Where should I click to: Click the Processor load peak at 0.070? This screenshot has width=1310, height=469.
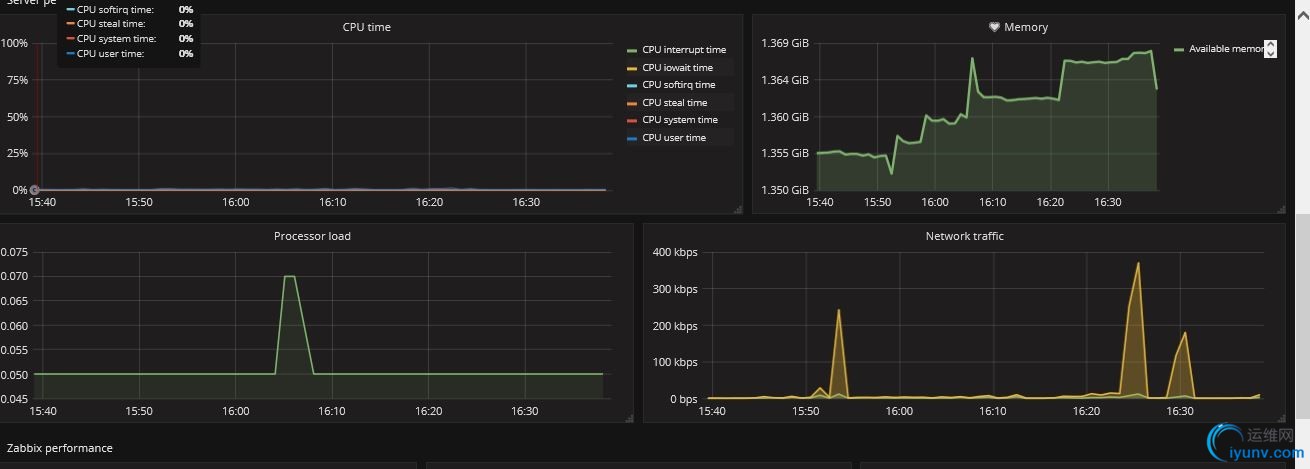coord(290,276)
